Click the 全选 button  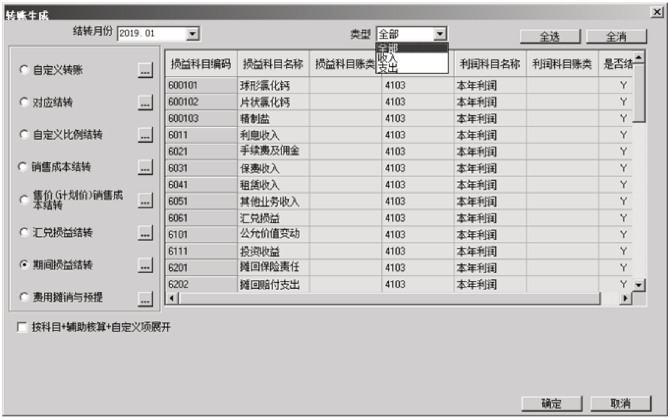click(550, 36)
